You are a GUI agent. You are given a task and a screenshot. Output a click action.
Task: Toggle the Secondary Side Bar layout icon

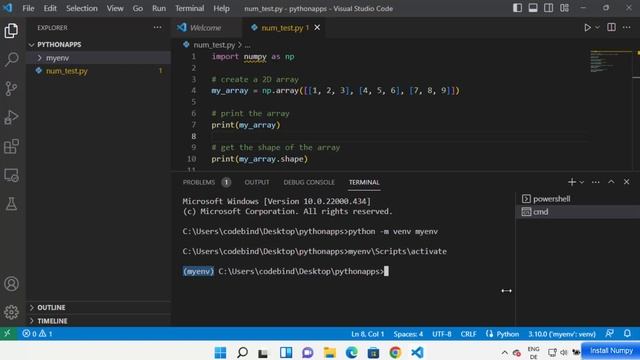pyautogui.click(x=548, y=8)
